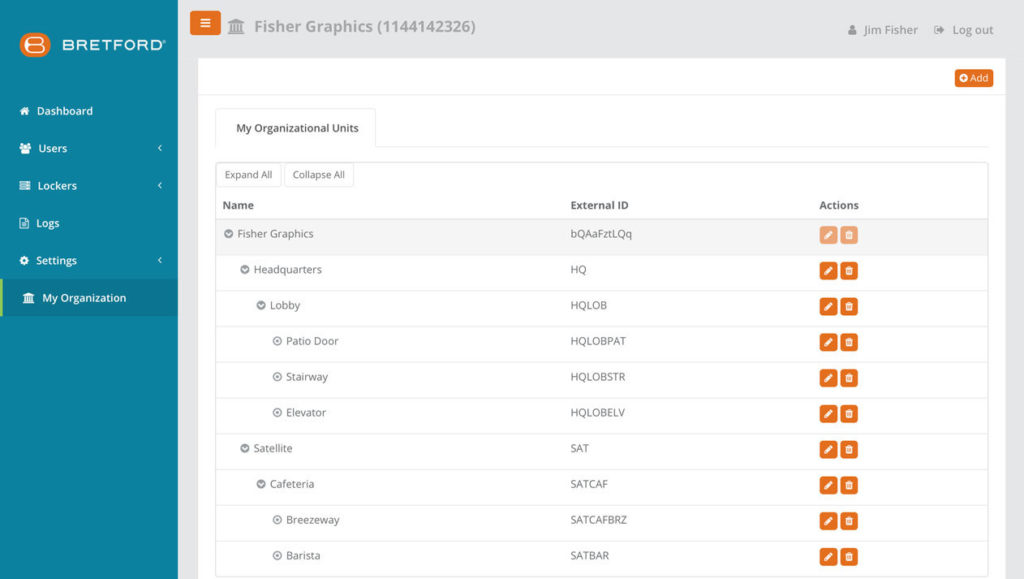Viewport: 1024px width, 579px height.
Task: Delete the Stairway unit with trash icon
Action: (849, 378)
